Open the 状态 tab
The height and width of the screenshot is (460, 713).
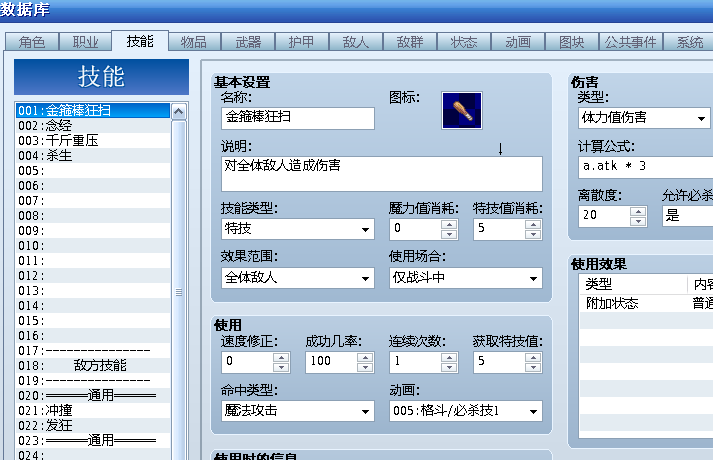click(464, 42)
